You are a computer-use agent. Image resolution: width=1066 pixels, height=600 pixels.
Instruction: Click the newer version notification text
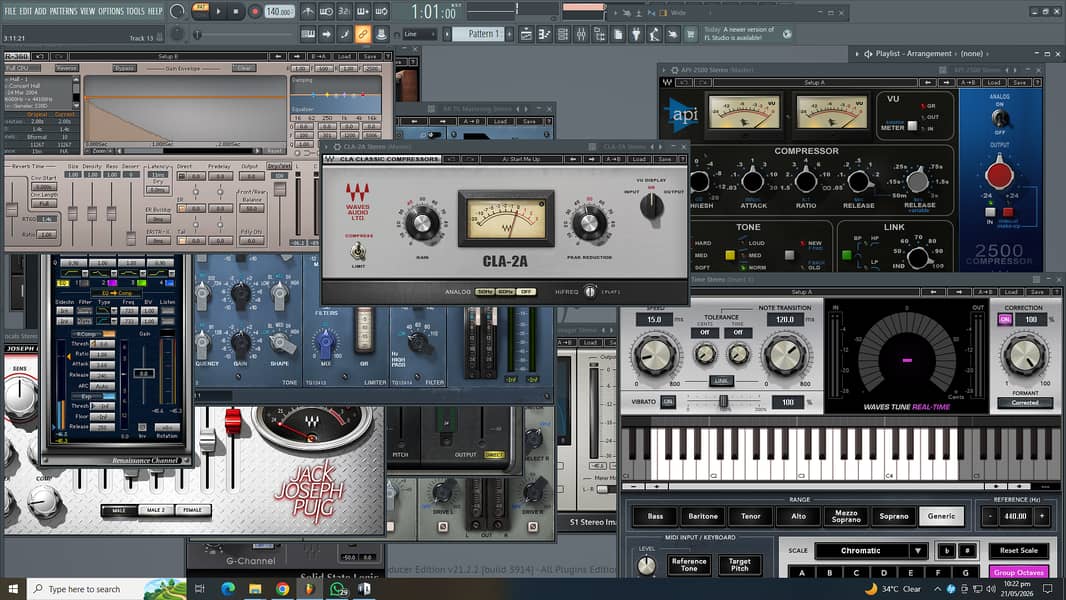pyautogui.click(x=739, y=33)
